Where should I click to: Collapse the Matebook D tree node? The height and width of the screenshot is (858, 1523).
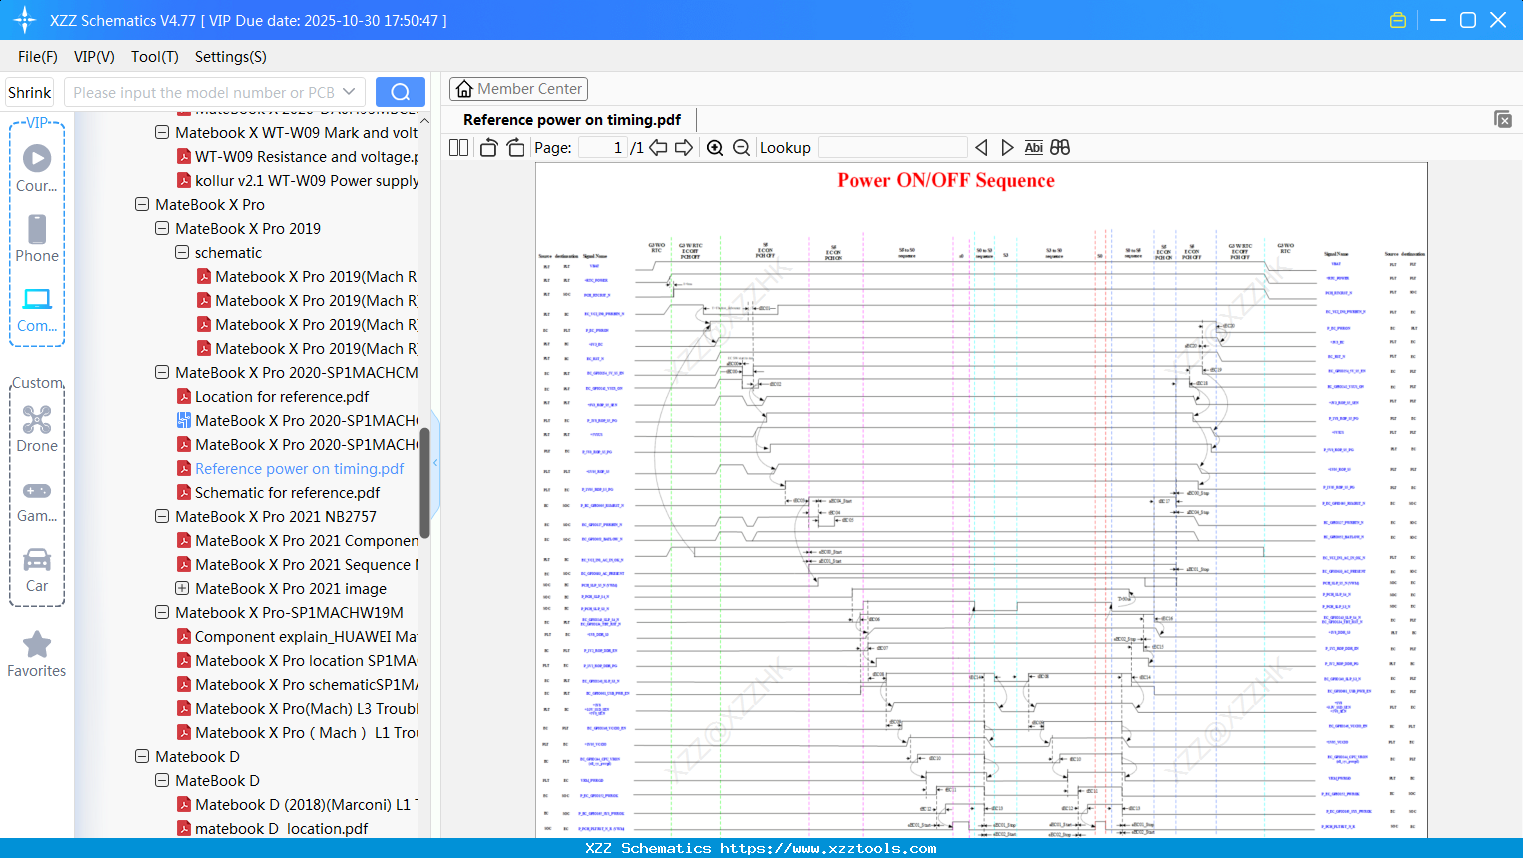coord(142,757)
